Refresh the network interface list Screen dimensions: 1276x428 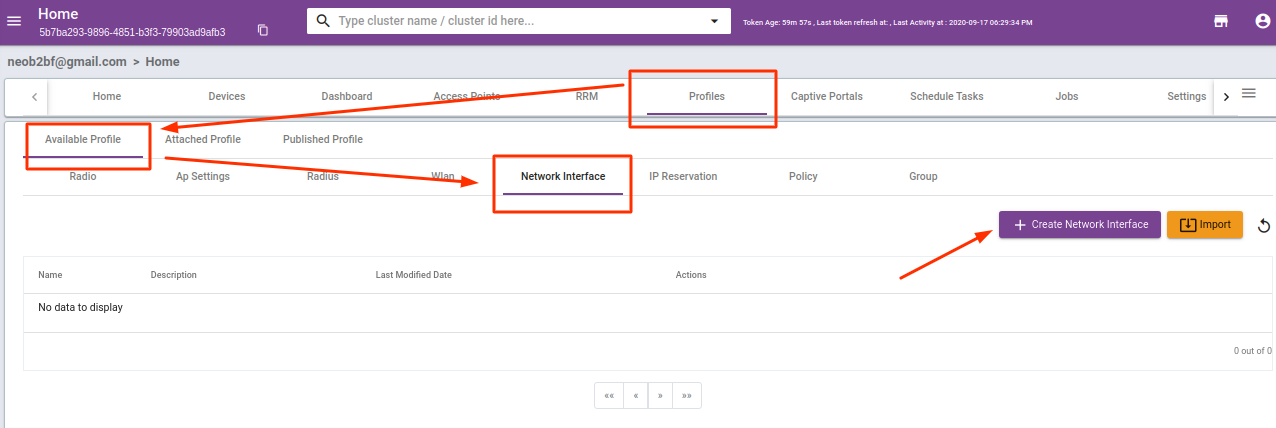(x=1263, y=226)
